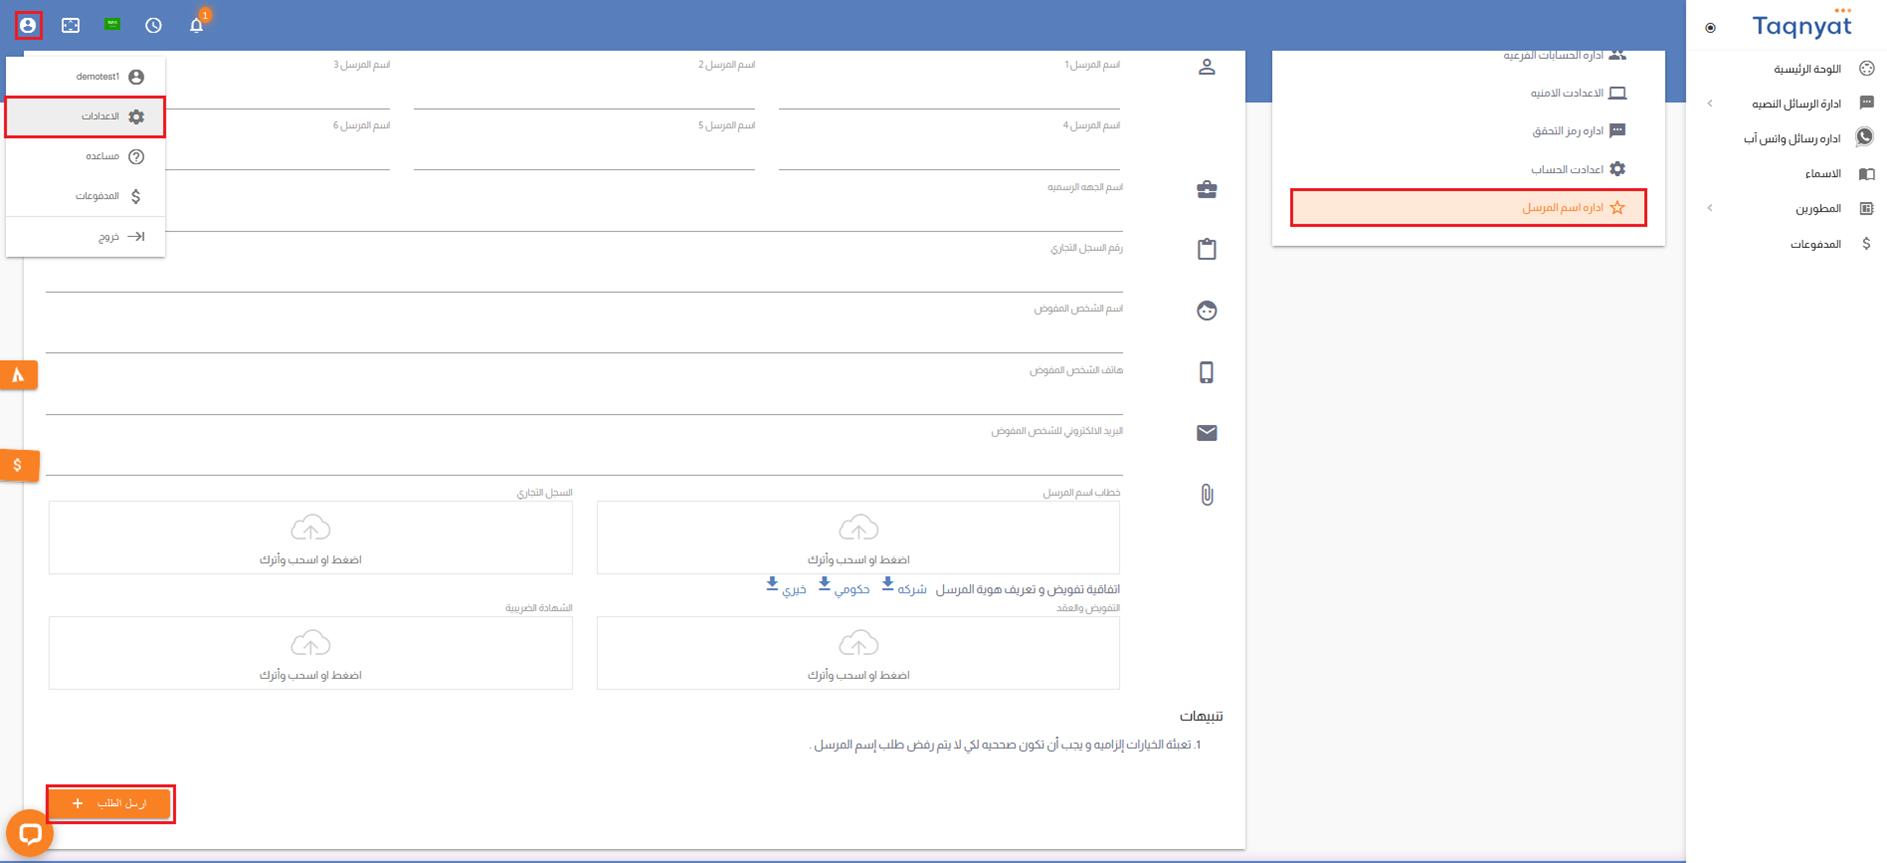The width and height of the screenshot is (1887, 863).
Task: Click the orange dollar side tab
Action: (x=19, y=465)
